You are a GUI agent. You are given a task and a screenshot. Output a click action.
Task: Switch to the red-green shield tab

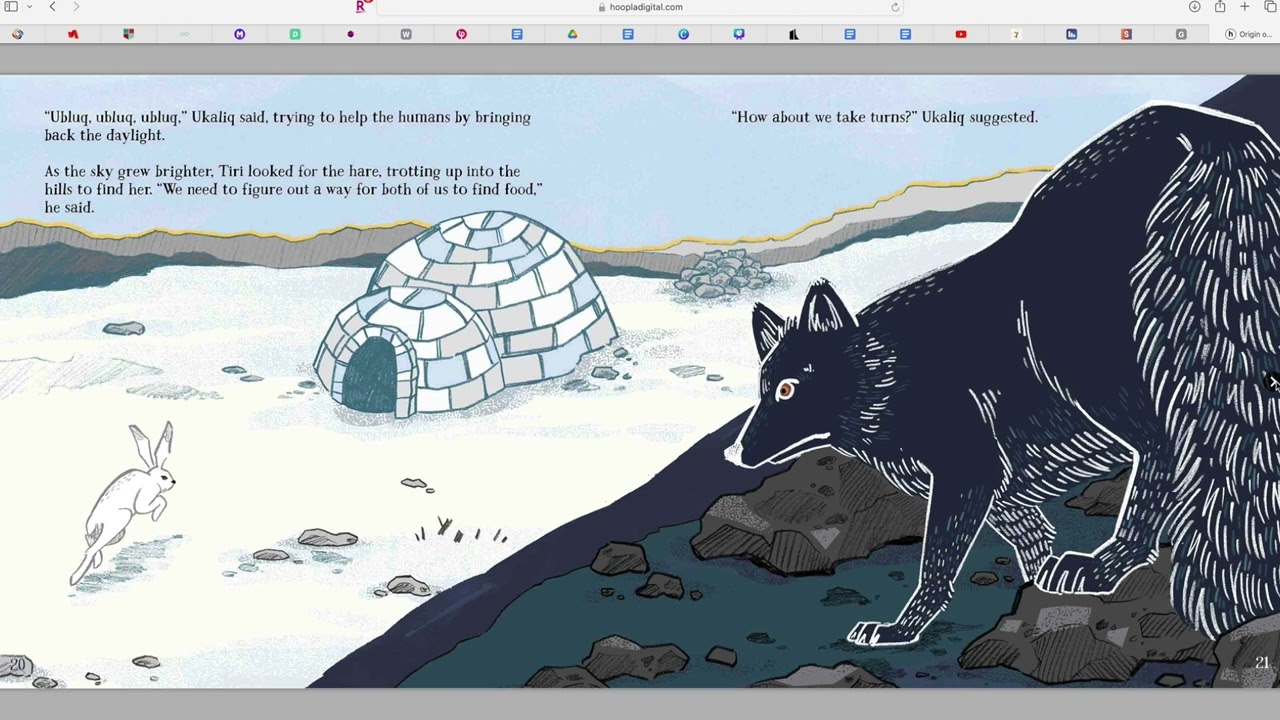(128, 34)
